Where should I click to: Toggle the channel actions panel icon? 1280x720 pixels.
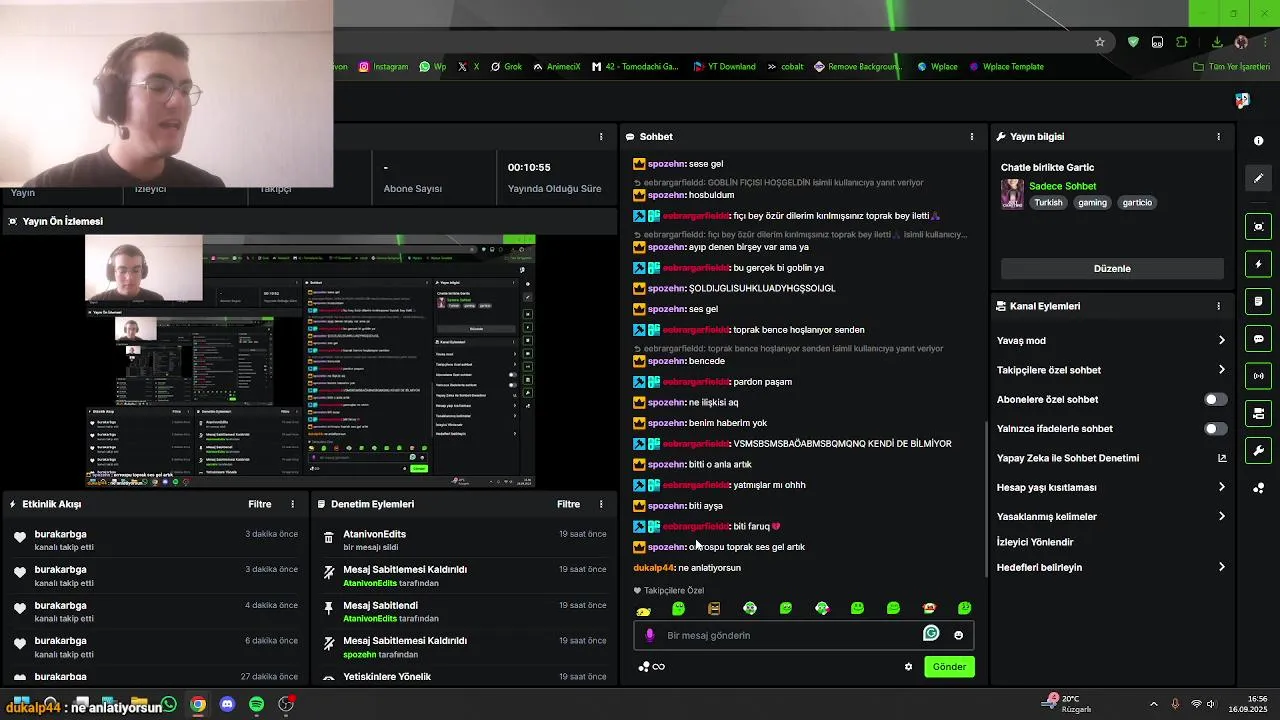[x=1259, y=413]
